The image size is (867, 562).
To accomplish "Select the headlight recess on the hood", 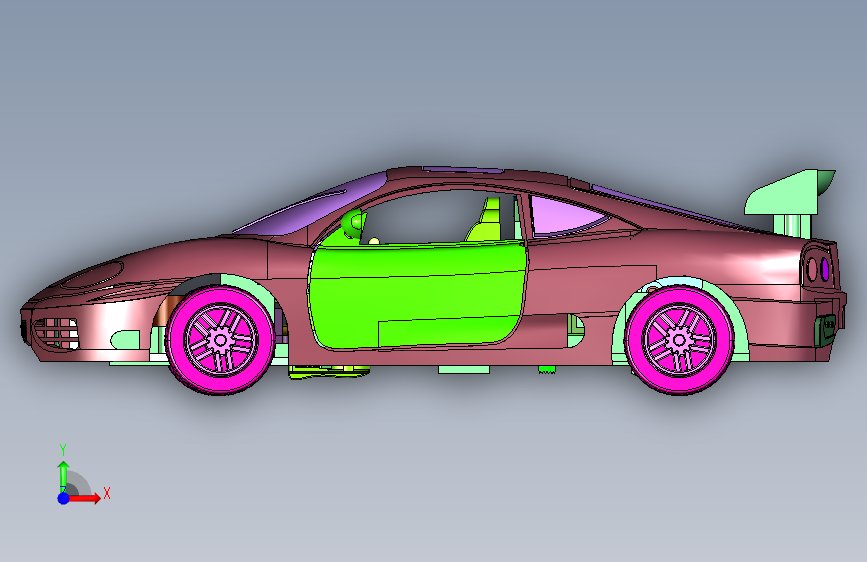I will (91, 275).
